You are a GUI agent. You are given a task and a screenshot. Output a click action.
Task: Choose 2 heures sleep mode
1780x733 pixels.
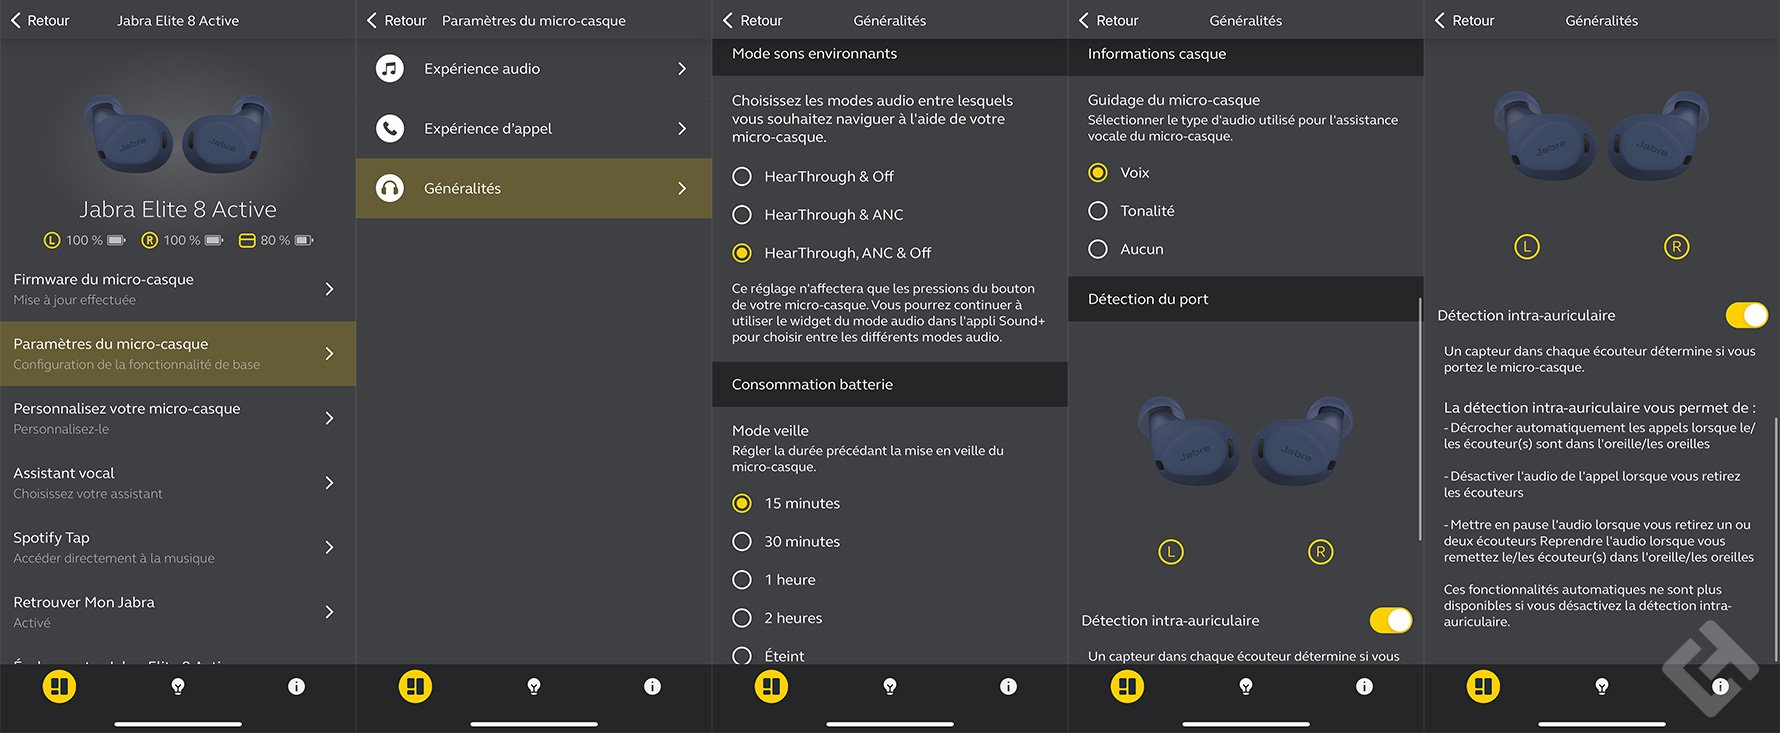742,618
